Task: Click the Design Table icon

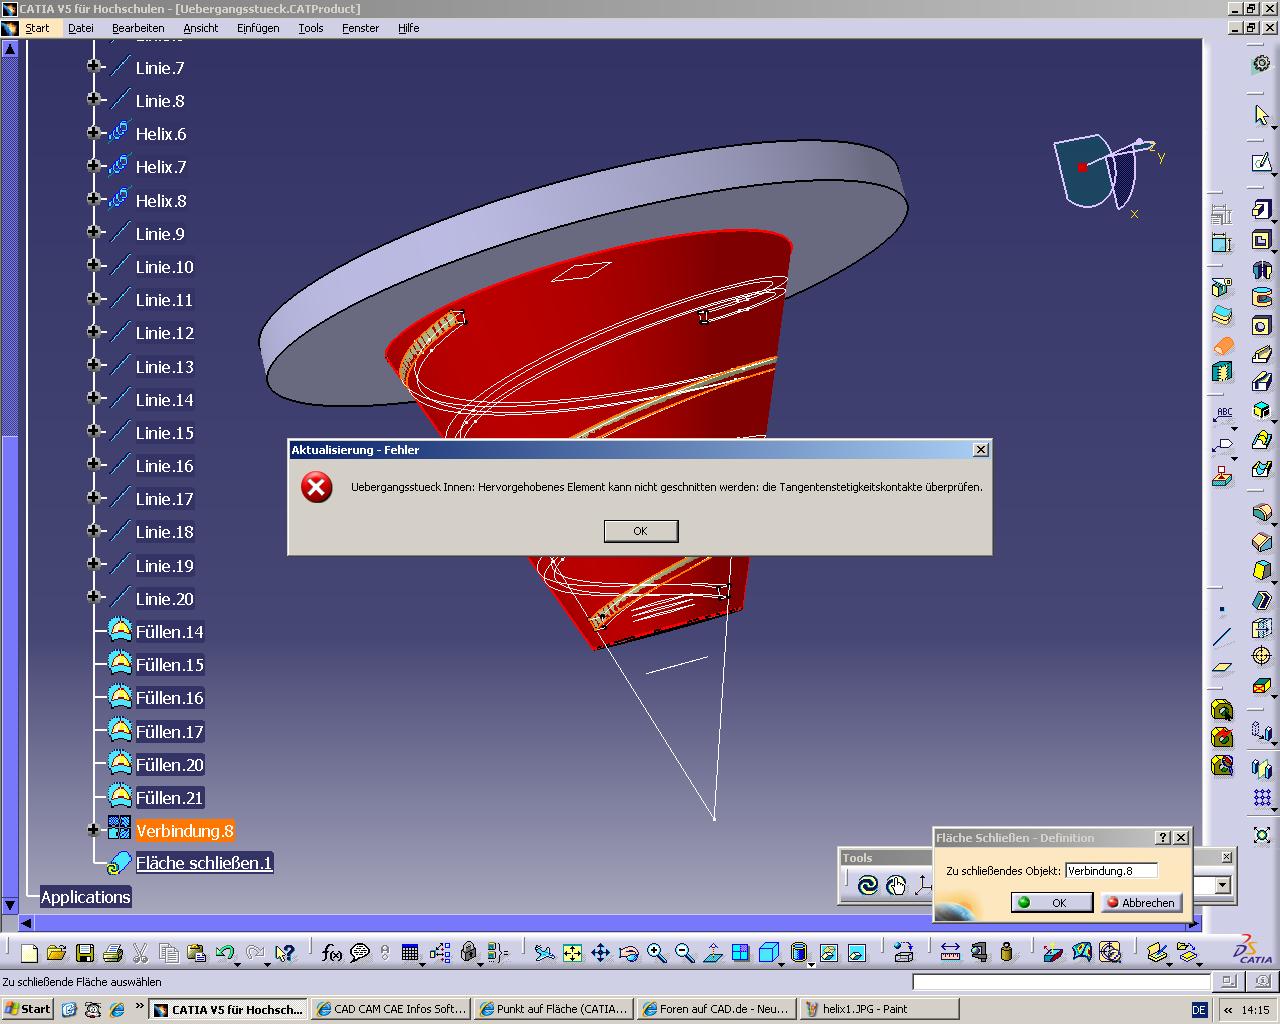Action: click(410, 953)
